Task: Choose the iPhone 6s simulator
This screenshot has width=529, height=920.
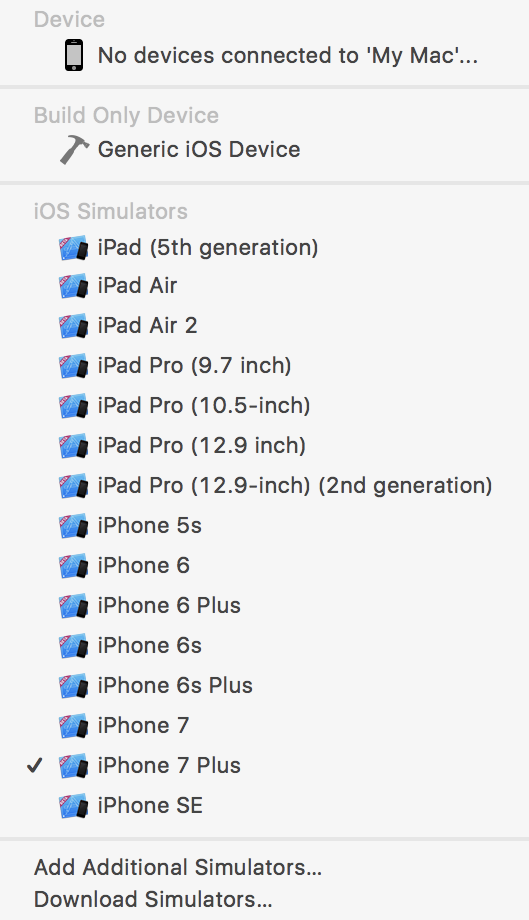Action: point(264,646)
